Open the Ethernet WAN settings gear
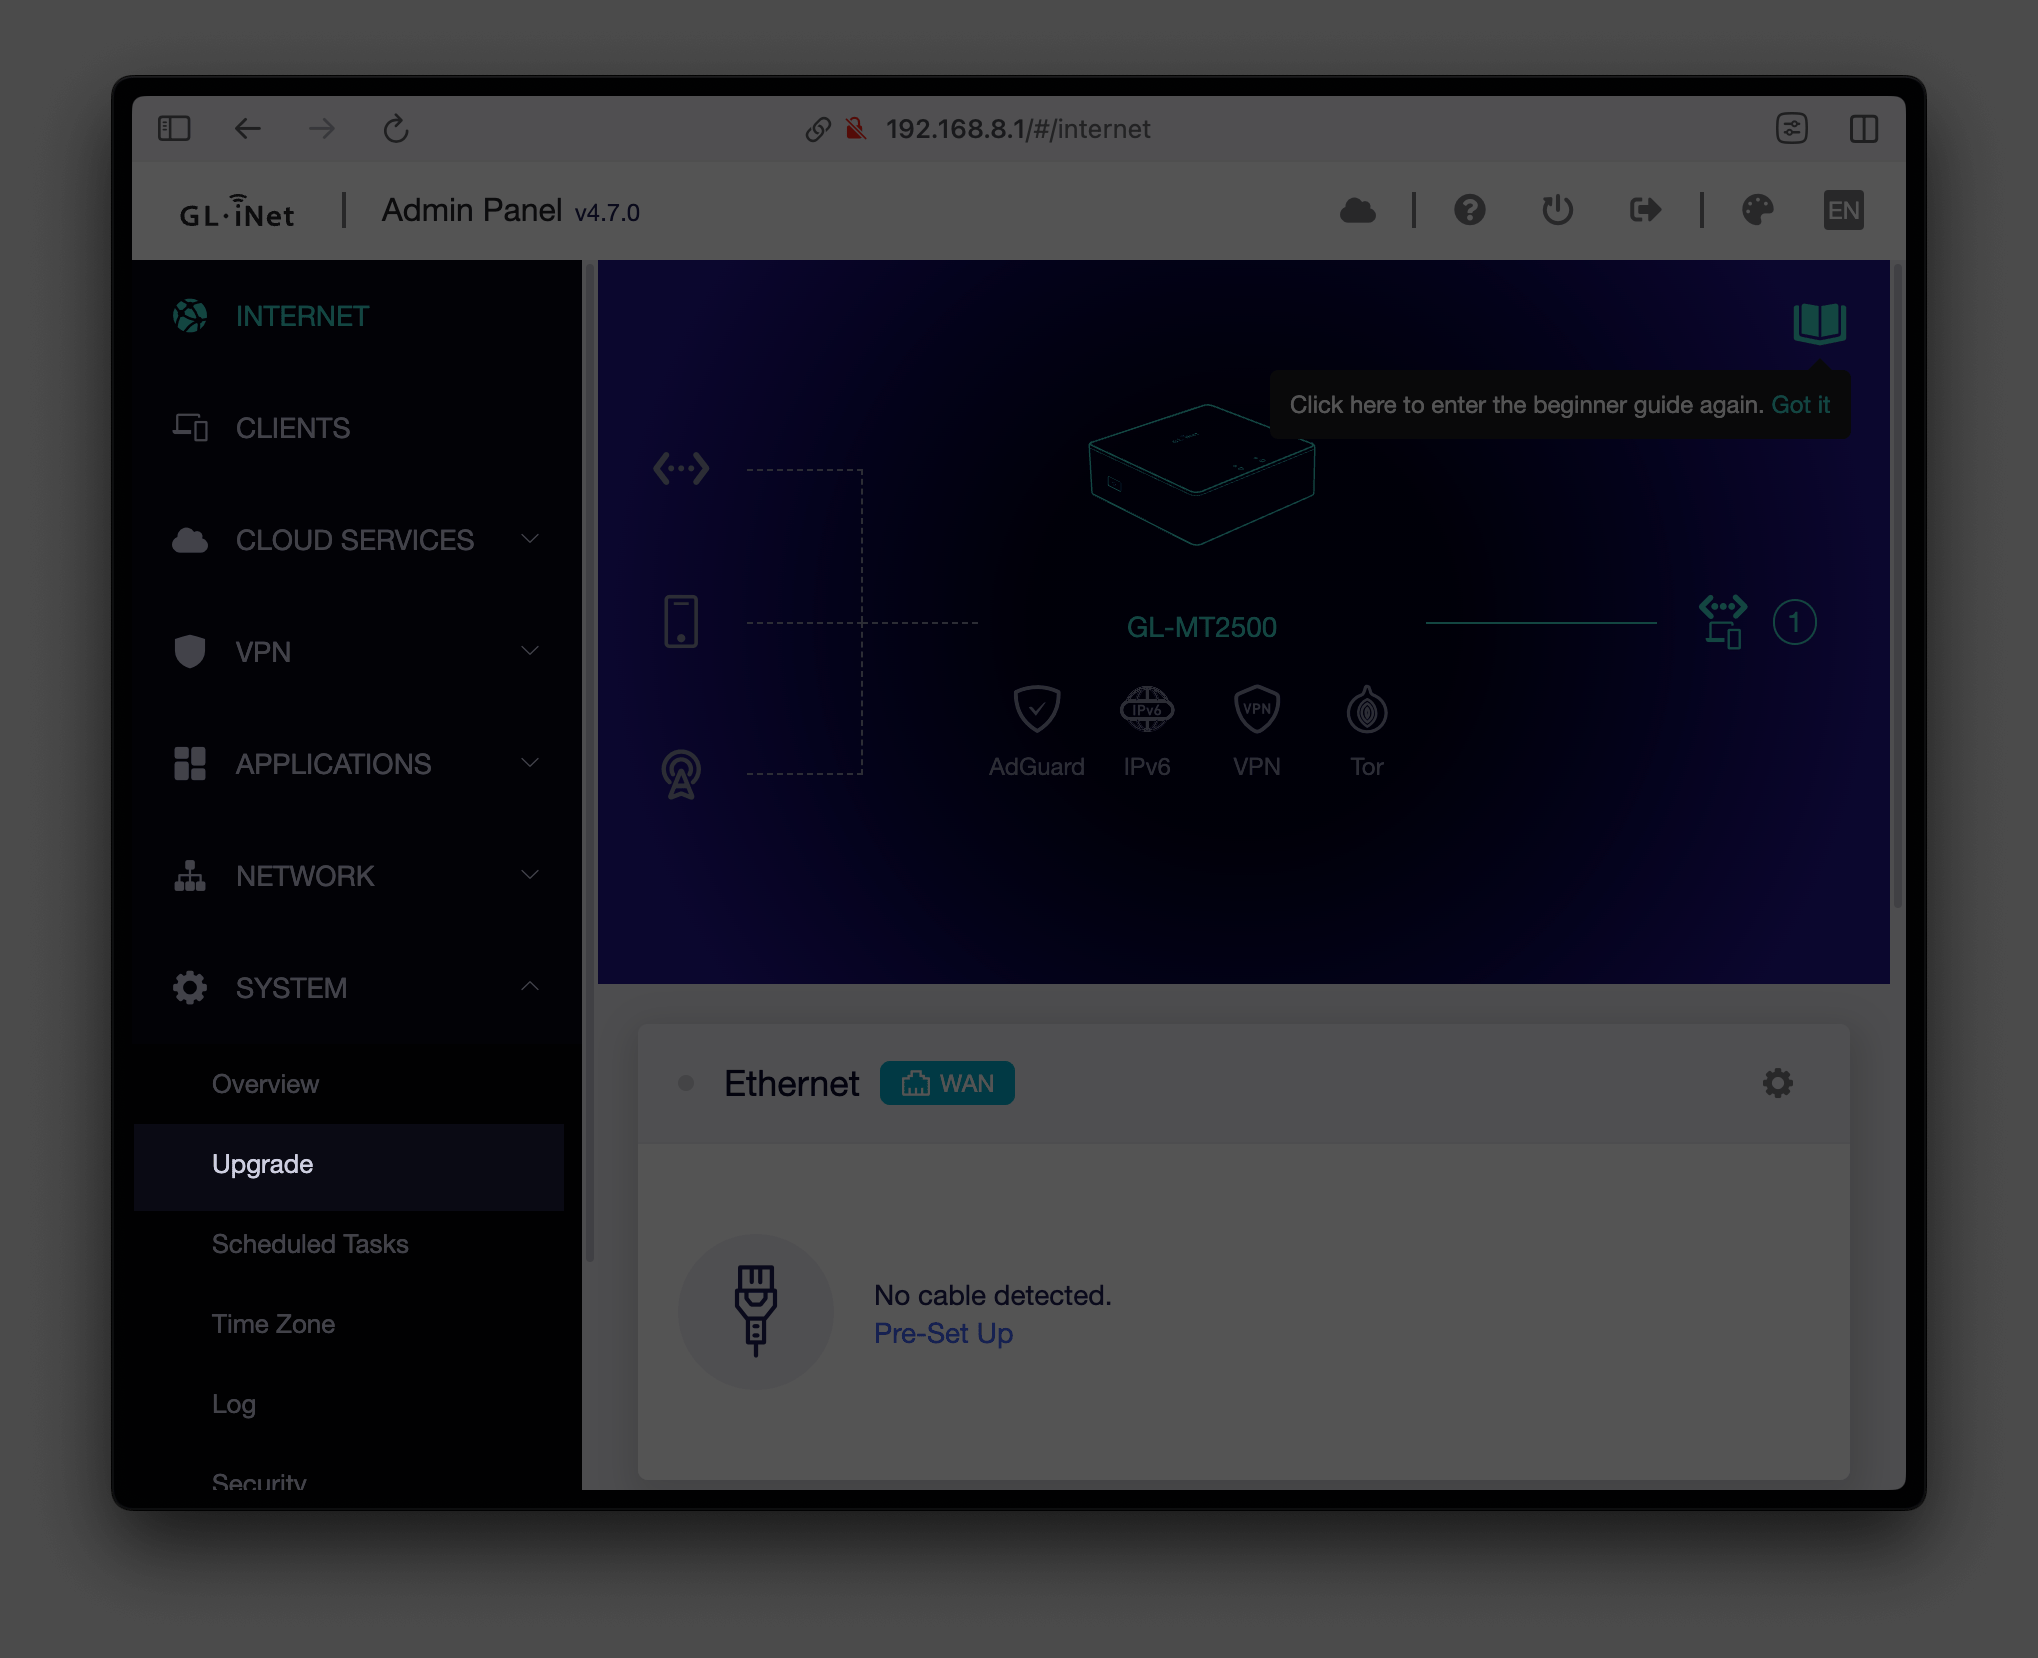Screen dimensions: 2038x1658 click(1778, 1083)
